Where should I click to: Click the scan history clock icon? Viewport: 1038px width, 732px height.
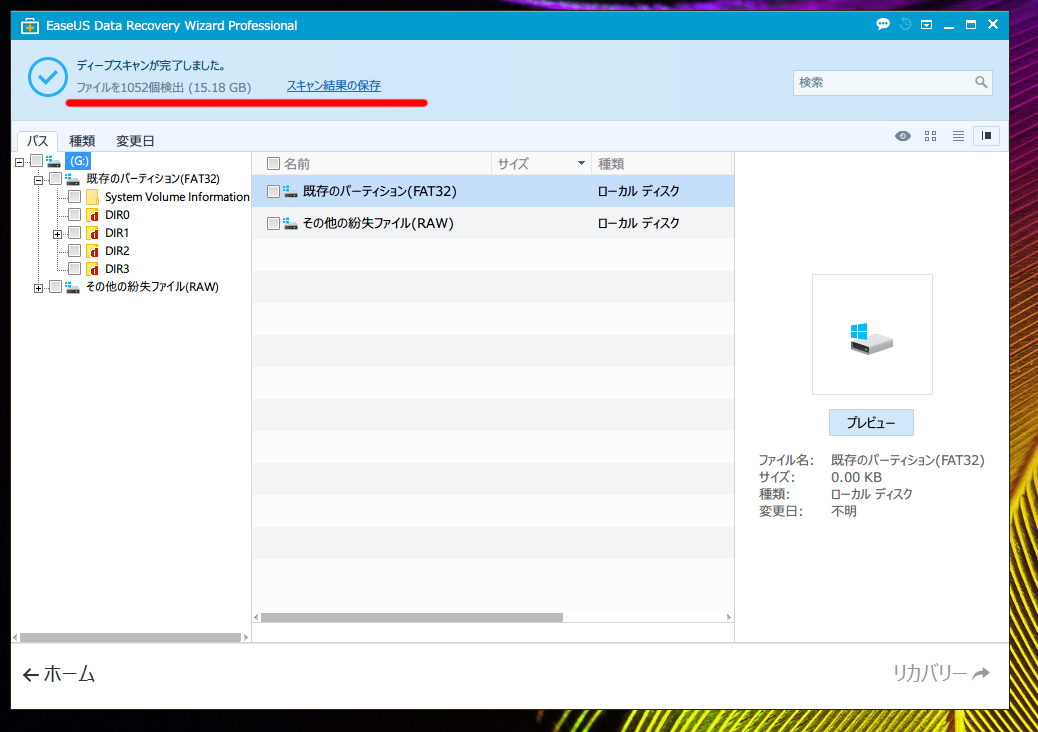(905, 24)
